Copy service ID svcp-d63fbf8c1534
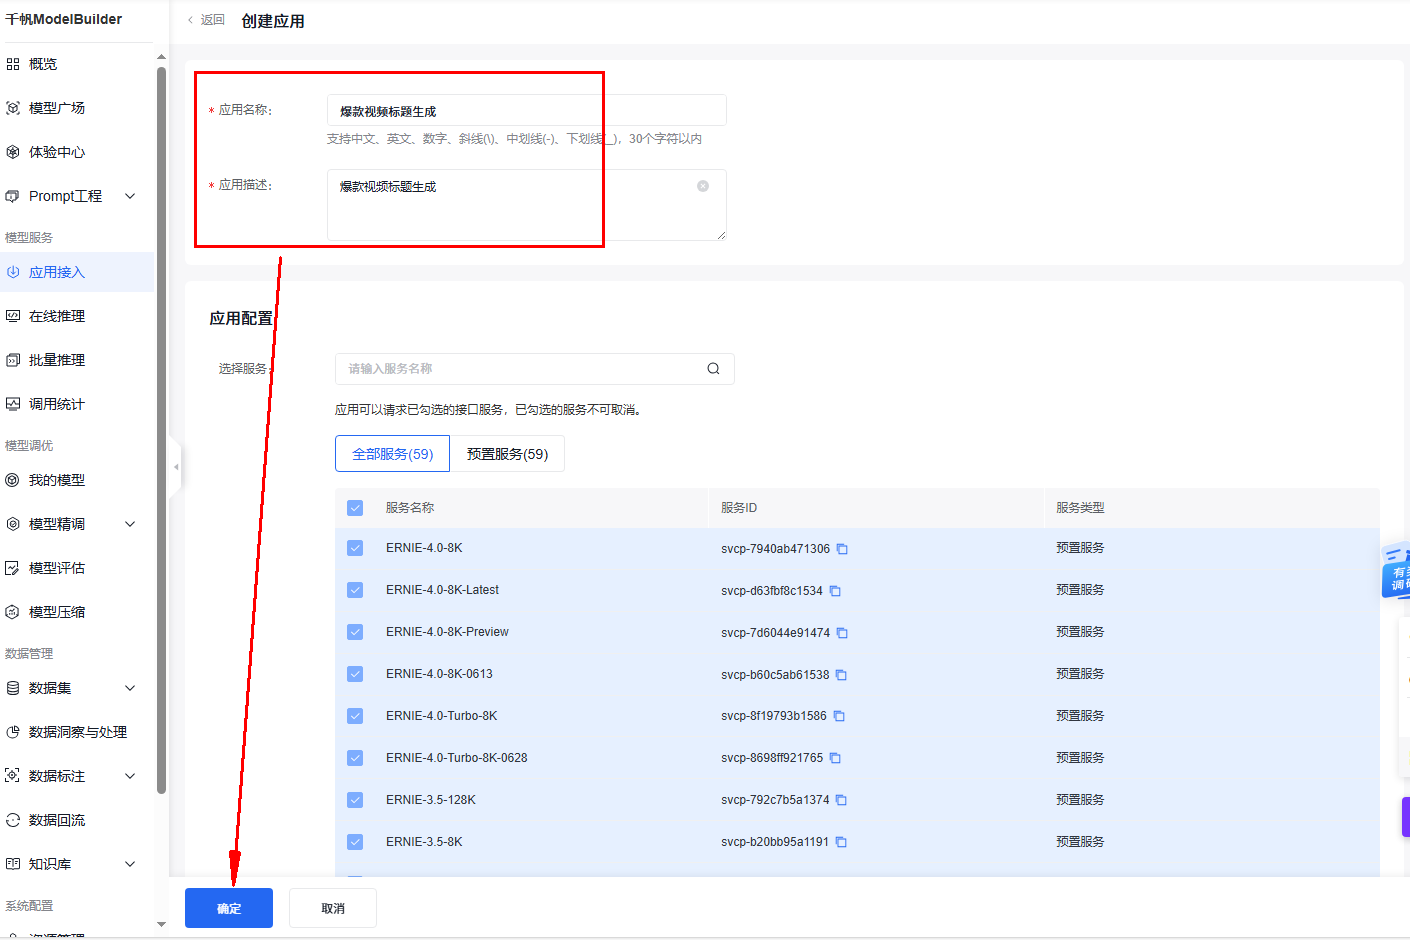Viewport: 1410px width, 940px height. click(835, 591)
